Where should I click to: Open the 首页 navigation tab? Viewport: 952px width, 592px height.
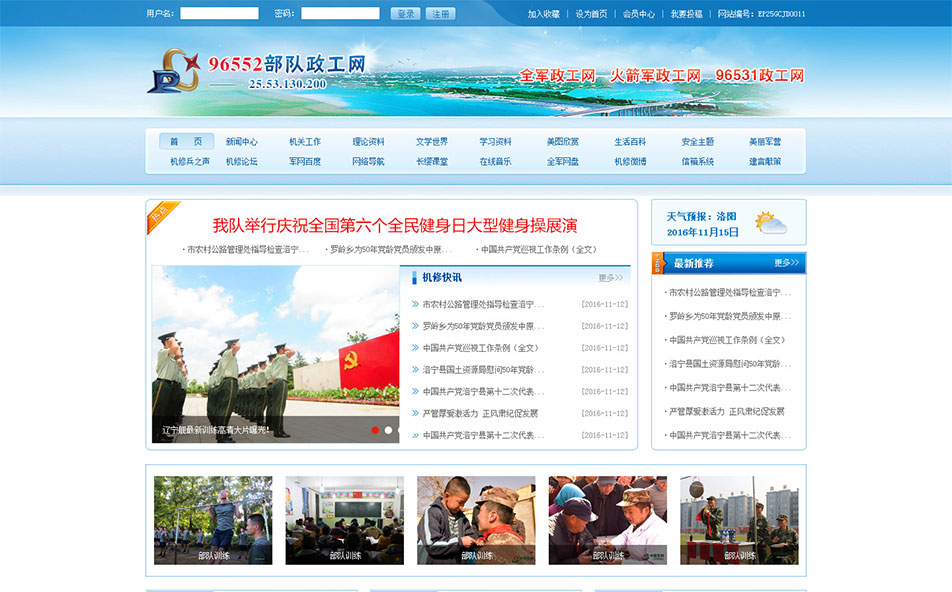pos(186,142)
